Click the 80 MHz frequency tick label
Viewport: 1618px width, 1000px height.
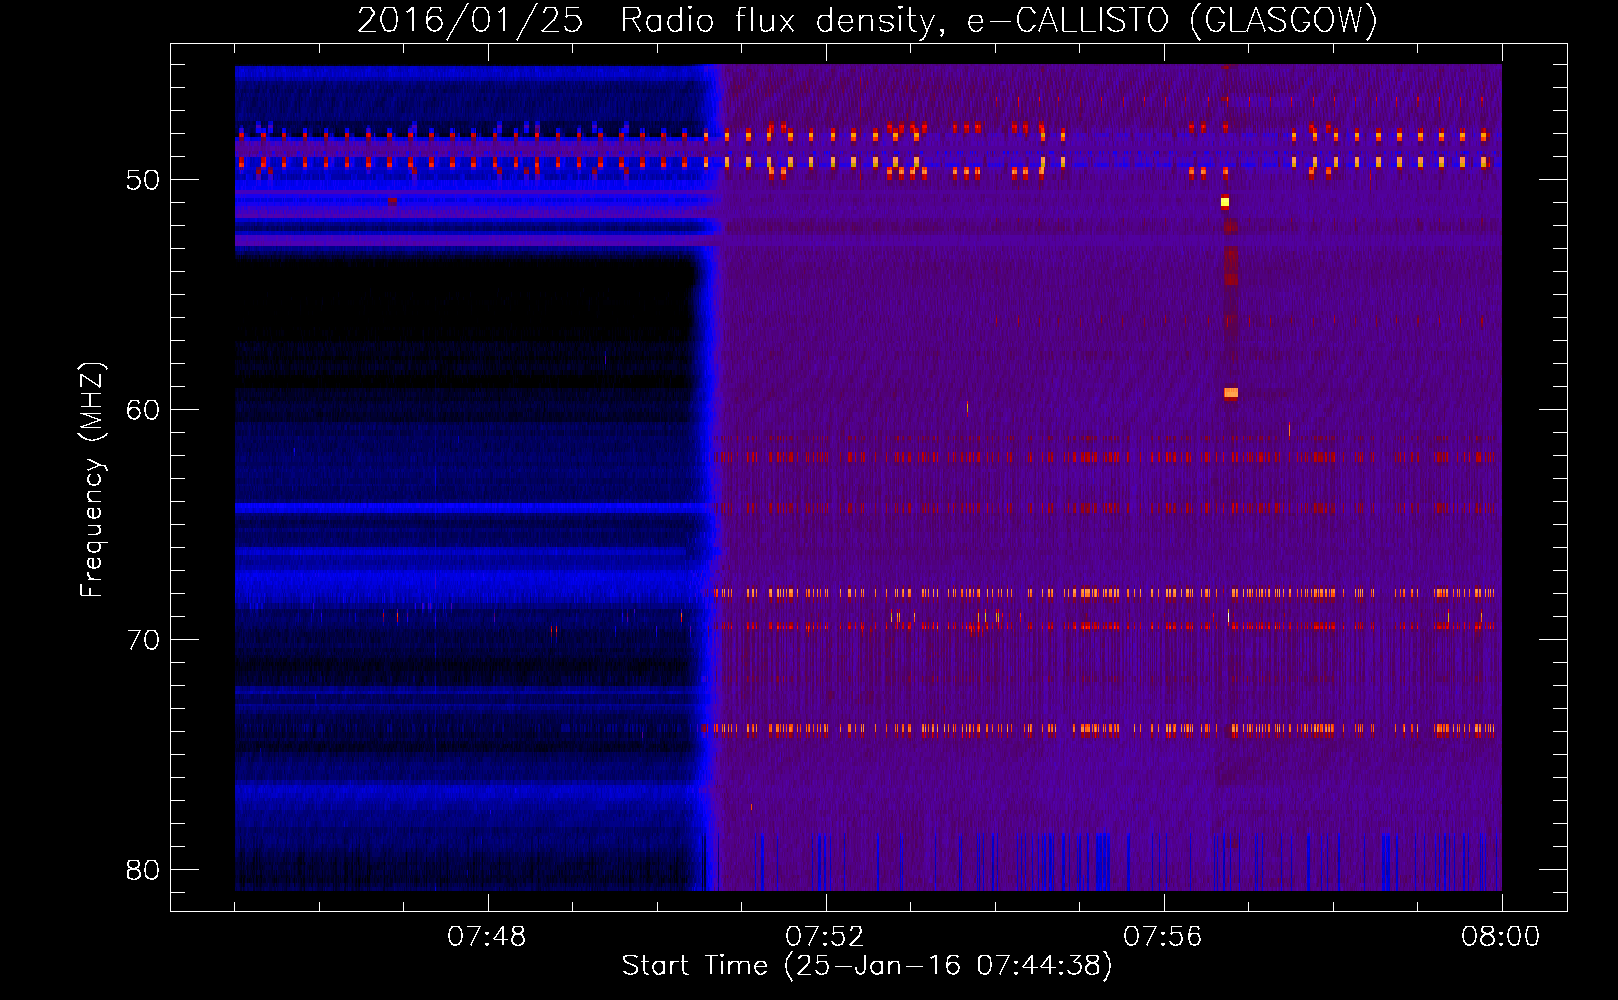(x=143, y=870)
